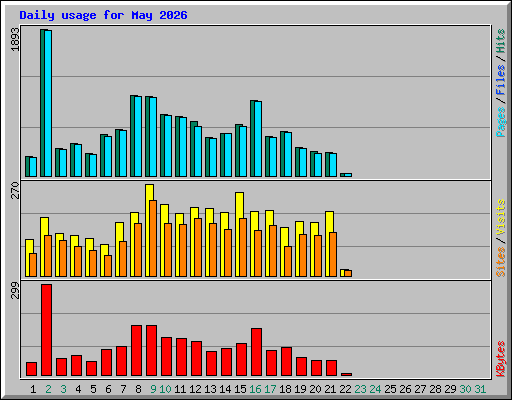Click the cyan hits bar for day 8
Screen dimensions: 512x400
tap(138, 136)
